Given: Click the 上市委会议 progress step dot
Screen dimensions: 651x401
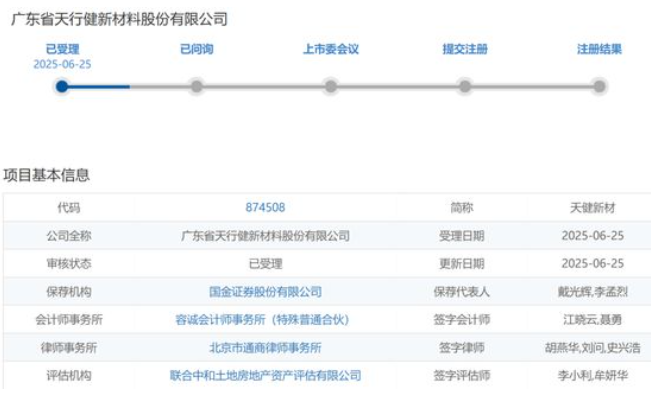Looking at the screenshot, I should [330, 86].
